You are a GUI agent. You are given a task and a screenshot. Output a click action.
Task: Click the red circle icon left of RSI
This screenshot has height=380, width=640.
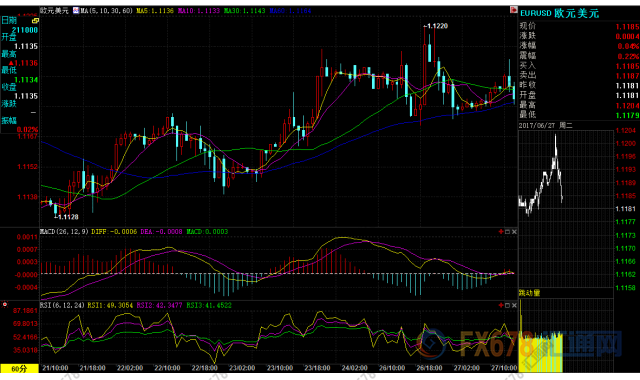[5, 304]
